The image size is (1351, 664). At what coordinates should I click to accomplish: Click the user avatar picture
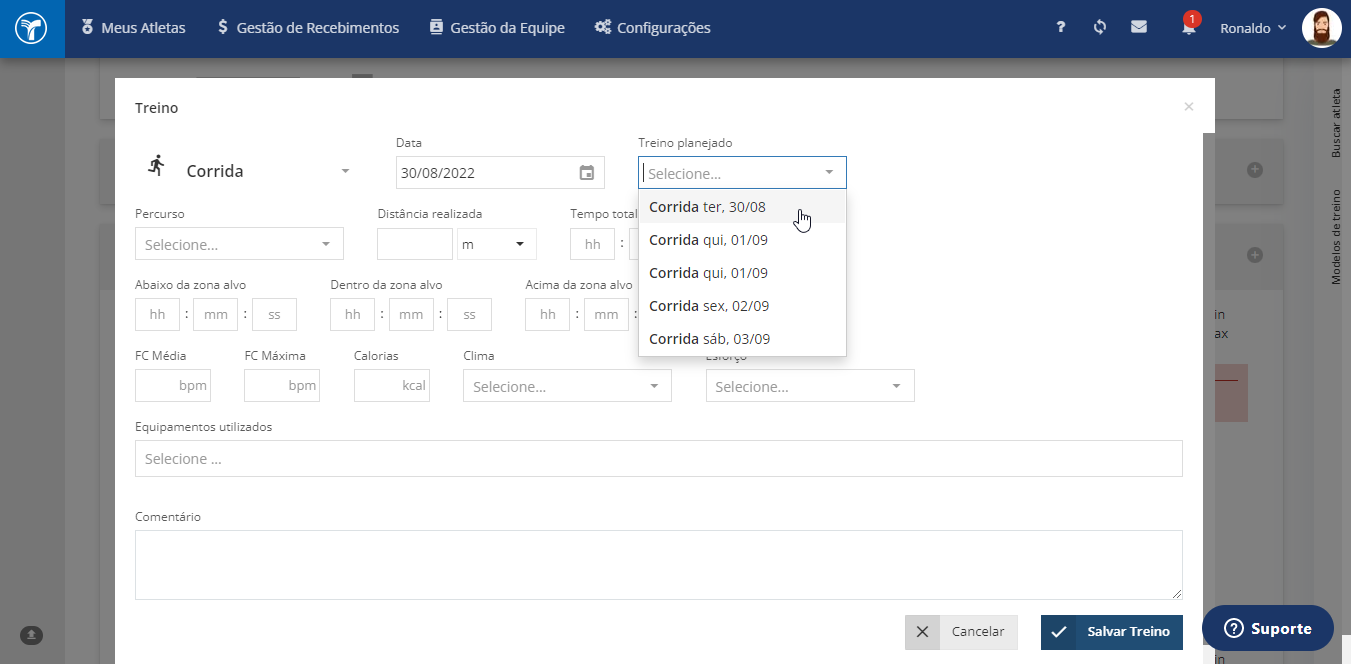tap(1321, 28)
